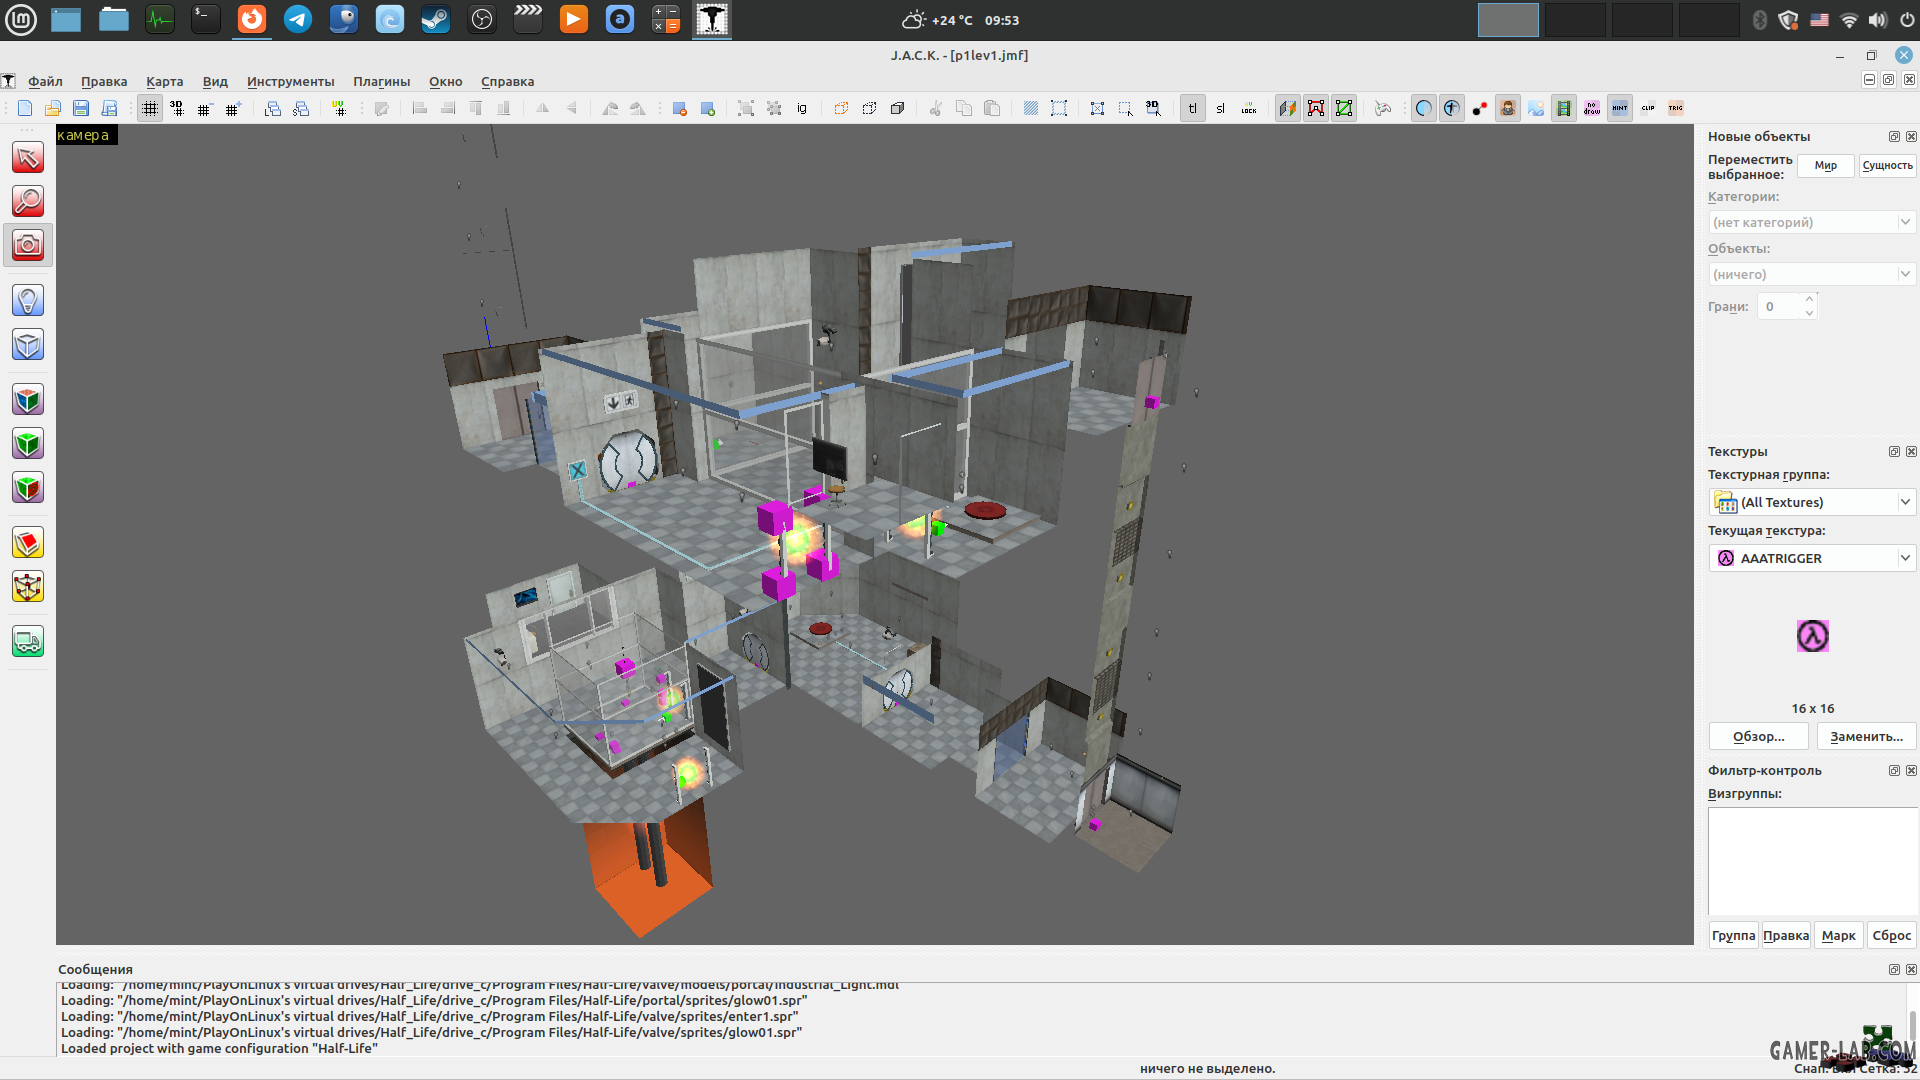Click the AAATRIGGER texture preview thumbnail
Screen dimensions: 1920x1080
pyautogui.click(x=1812, y=636)
